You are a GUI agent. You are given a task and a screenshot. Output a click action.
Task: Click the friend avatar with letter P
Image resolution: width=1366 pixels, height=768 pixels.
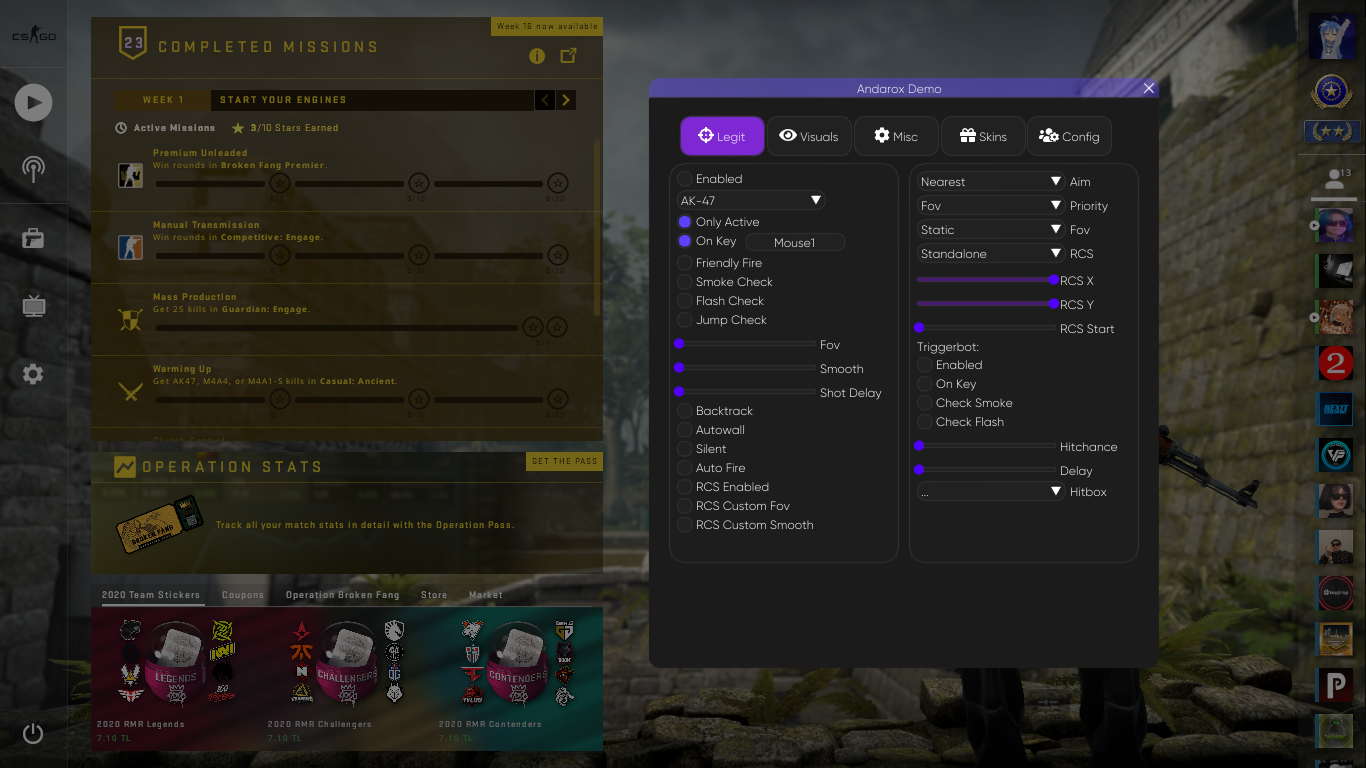pos(1335,687)
